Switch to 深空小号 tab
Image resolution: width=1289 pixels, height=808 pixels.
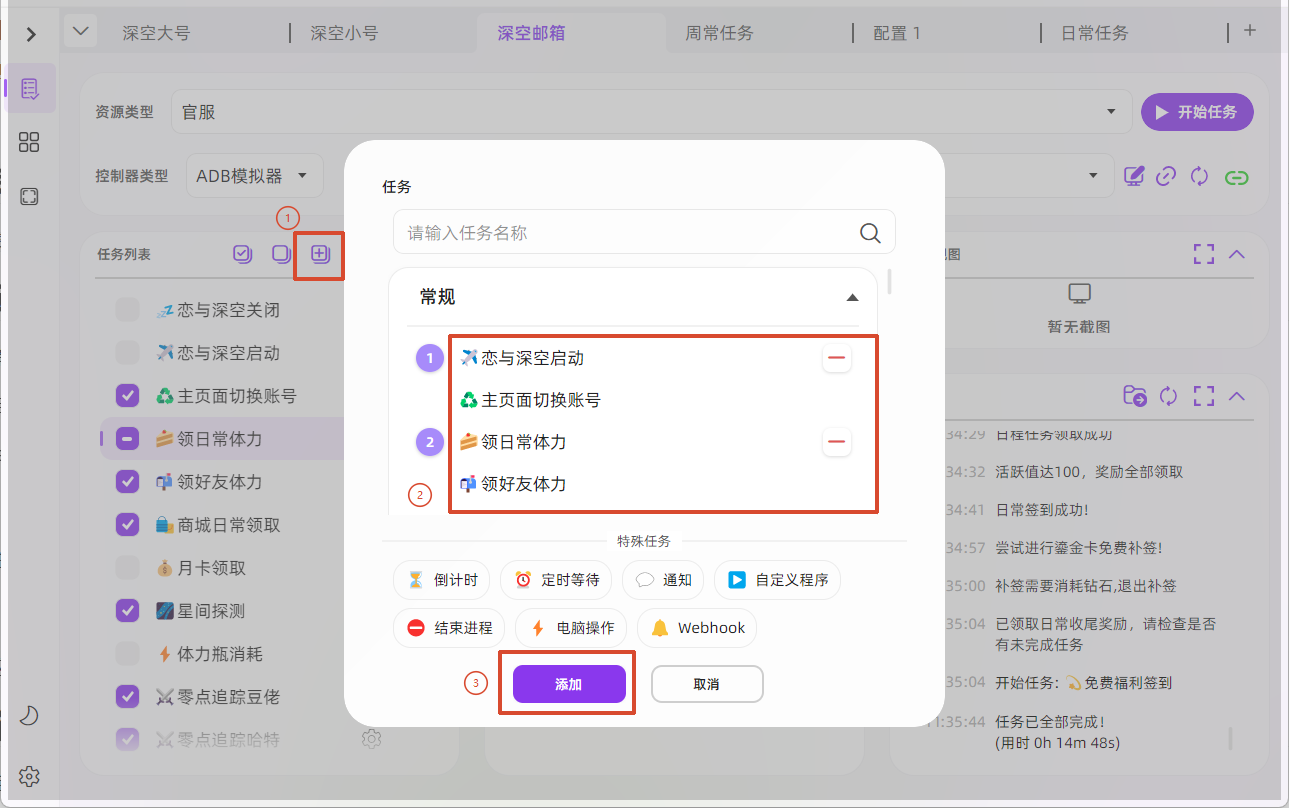(x=344, y=33)
